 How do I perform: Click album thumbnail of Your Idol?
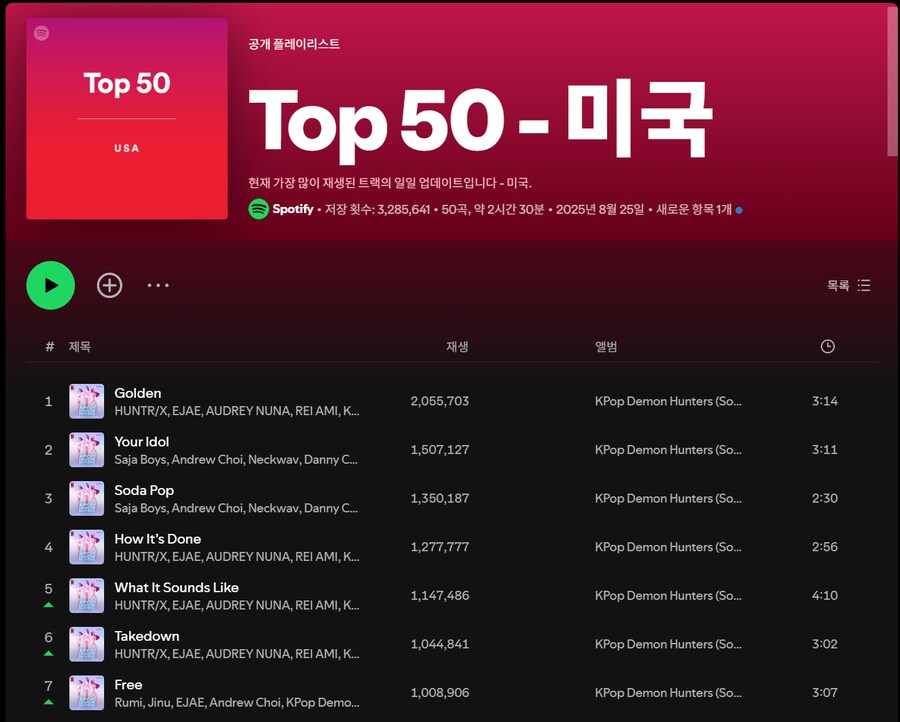(87, 450)
